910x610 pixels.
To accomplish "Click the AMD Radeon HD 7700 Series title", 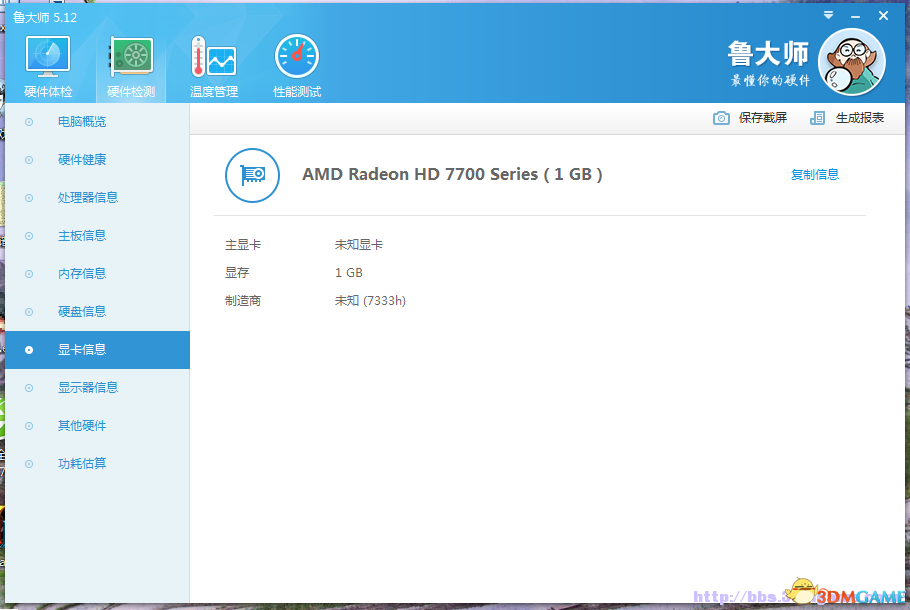I will [x=452, y=174].
